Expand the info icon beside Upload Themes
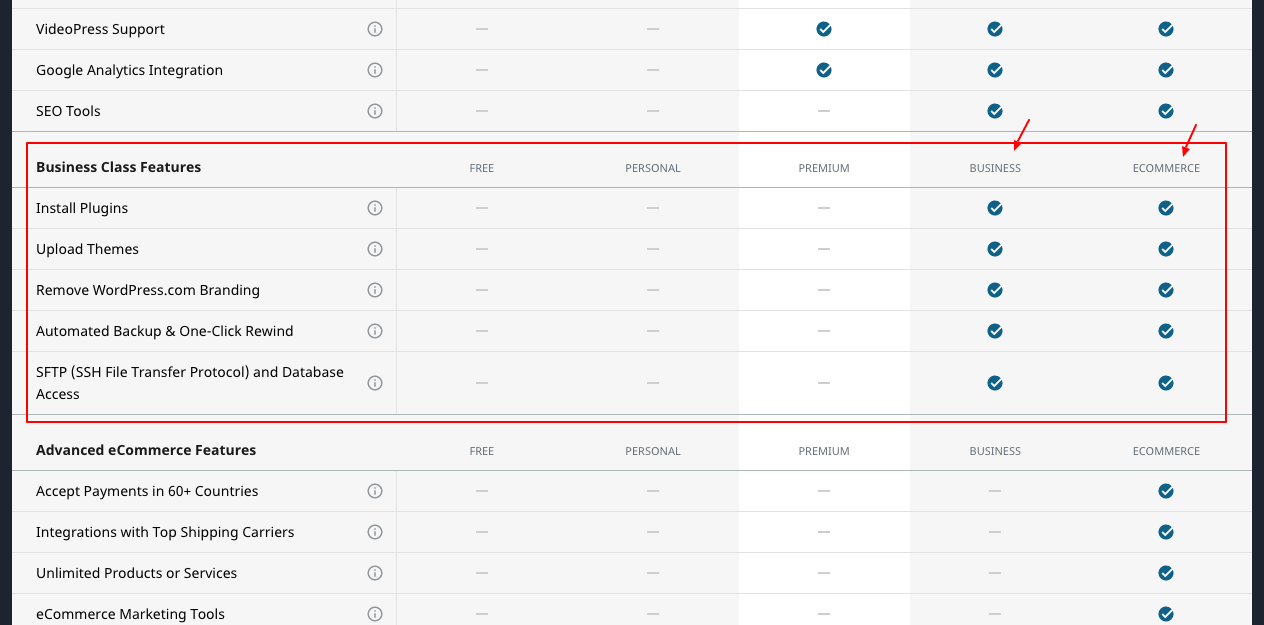The width and height of the screenshot is (1264, 625). tap(375, 249)
